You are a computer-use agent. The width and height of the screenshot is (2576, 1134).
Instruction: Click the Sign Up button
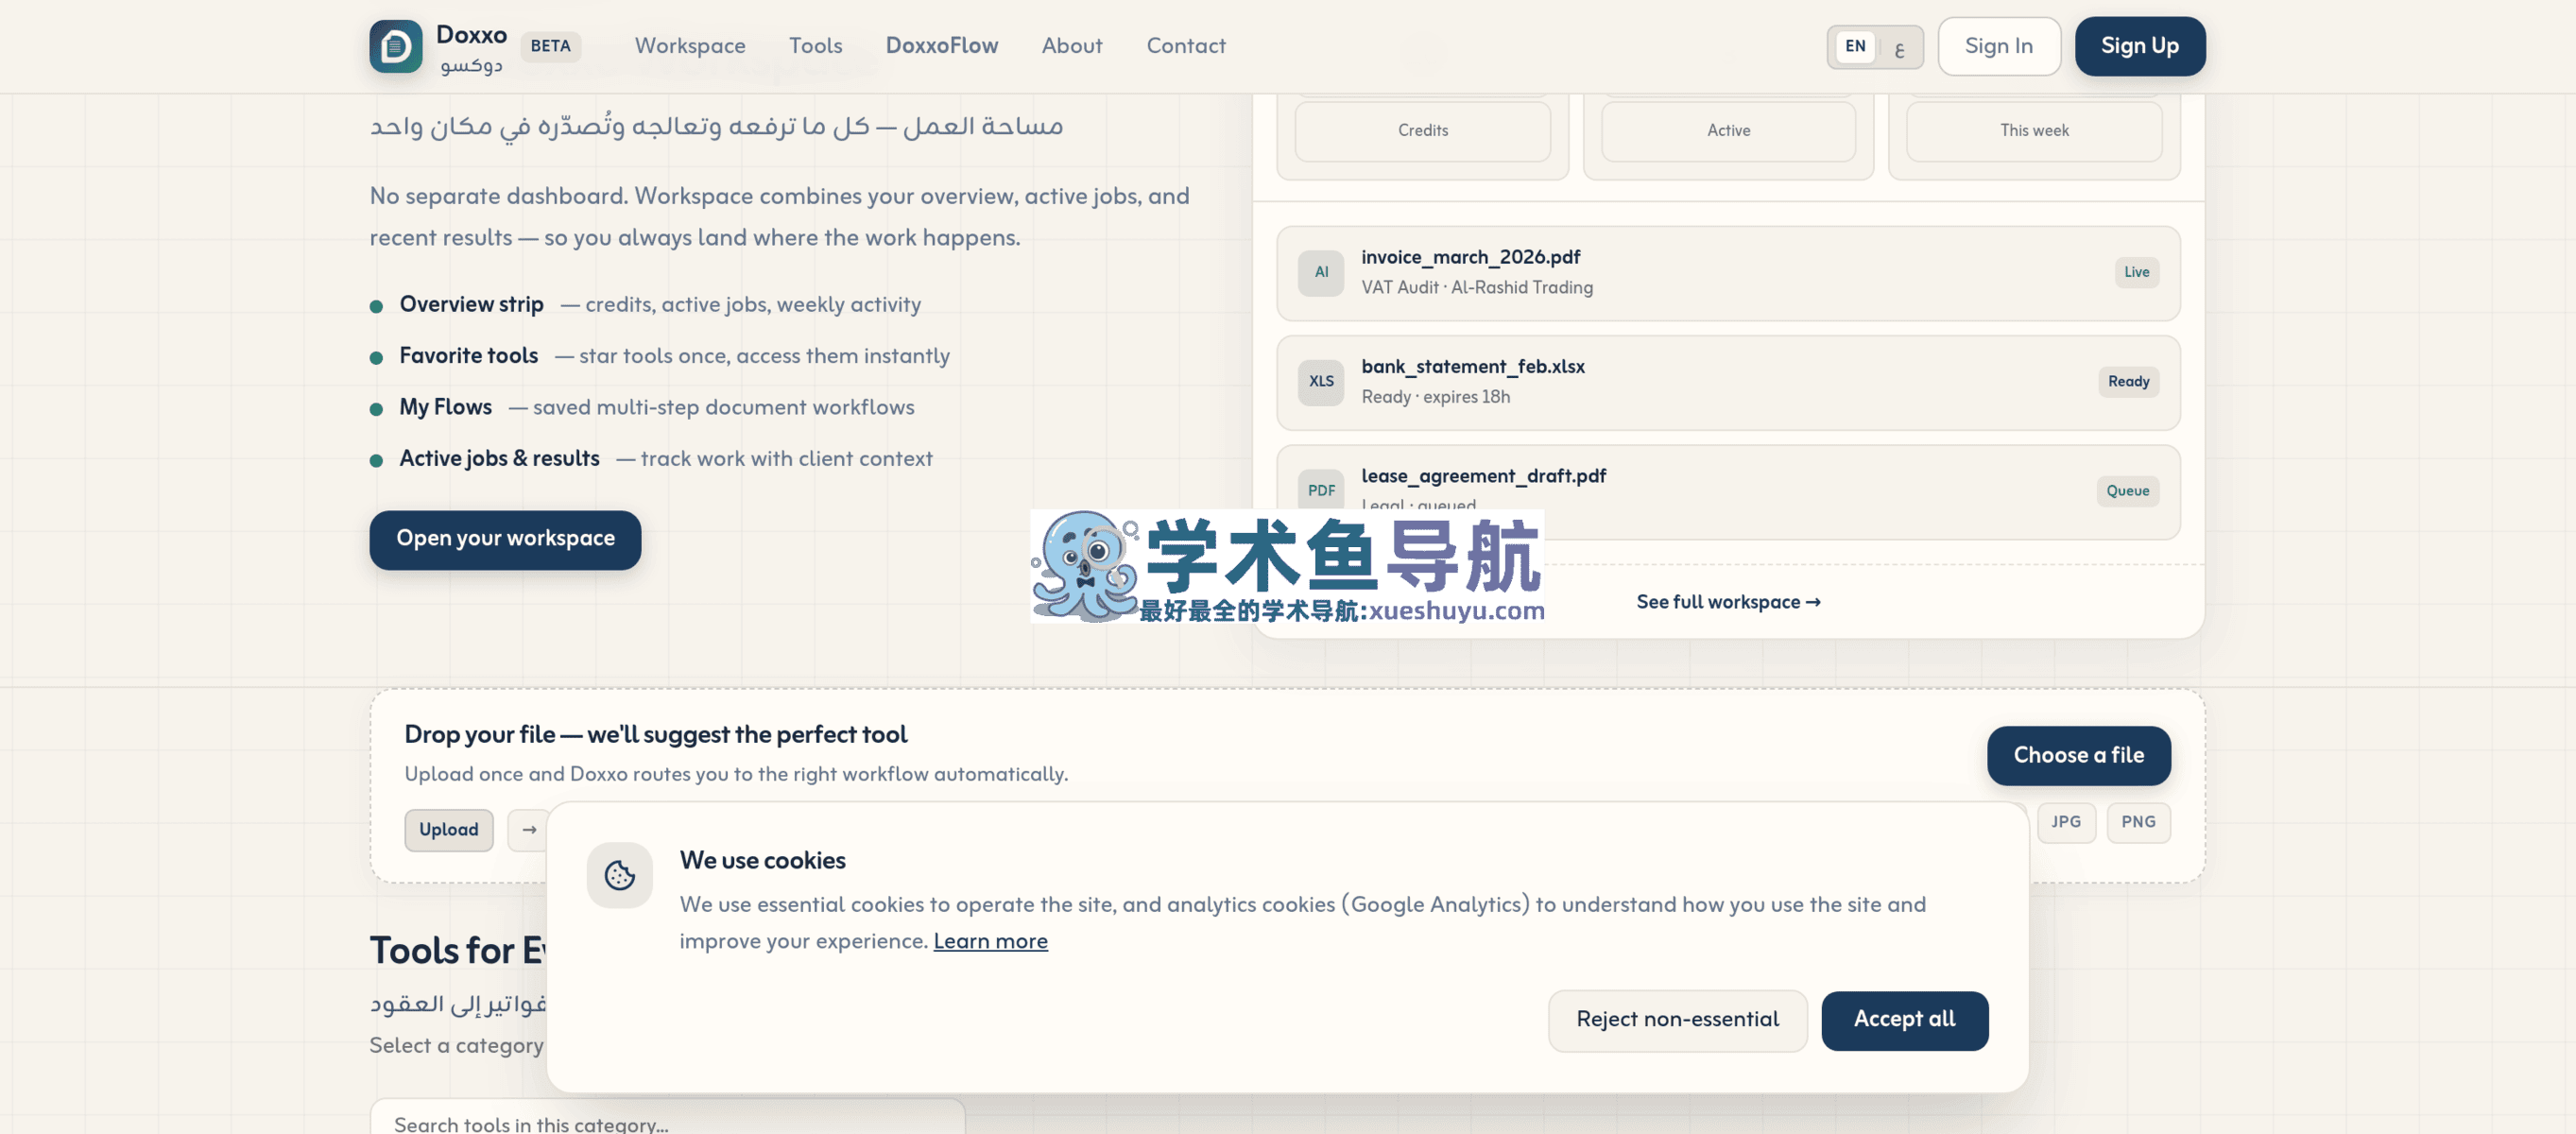[2139, 46]
